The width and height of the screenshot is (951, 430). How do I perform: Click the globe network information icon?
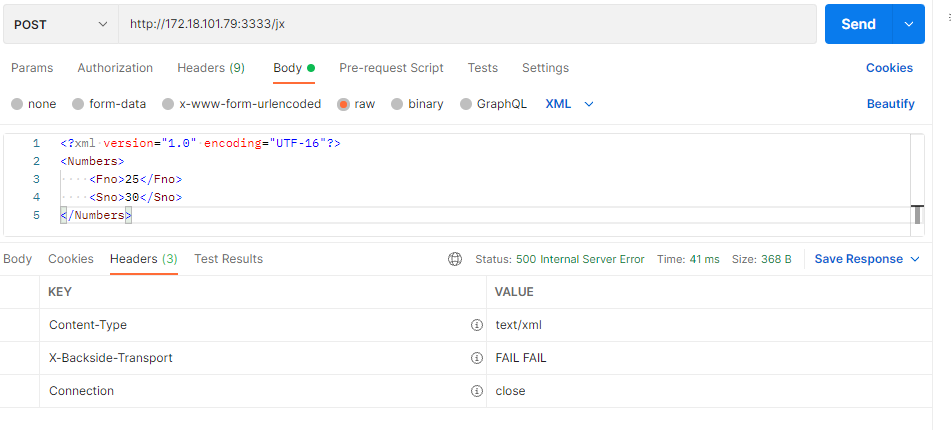[x=455, y=259]
